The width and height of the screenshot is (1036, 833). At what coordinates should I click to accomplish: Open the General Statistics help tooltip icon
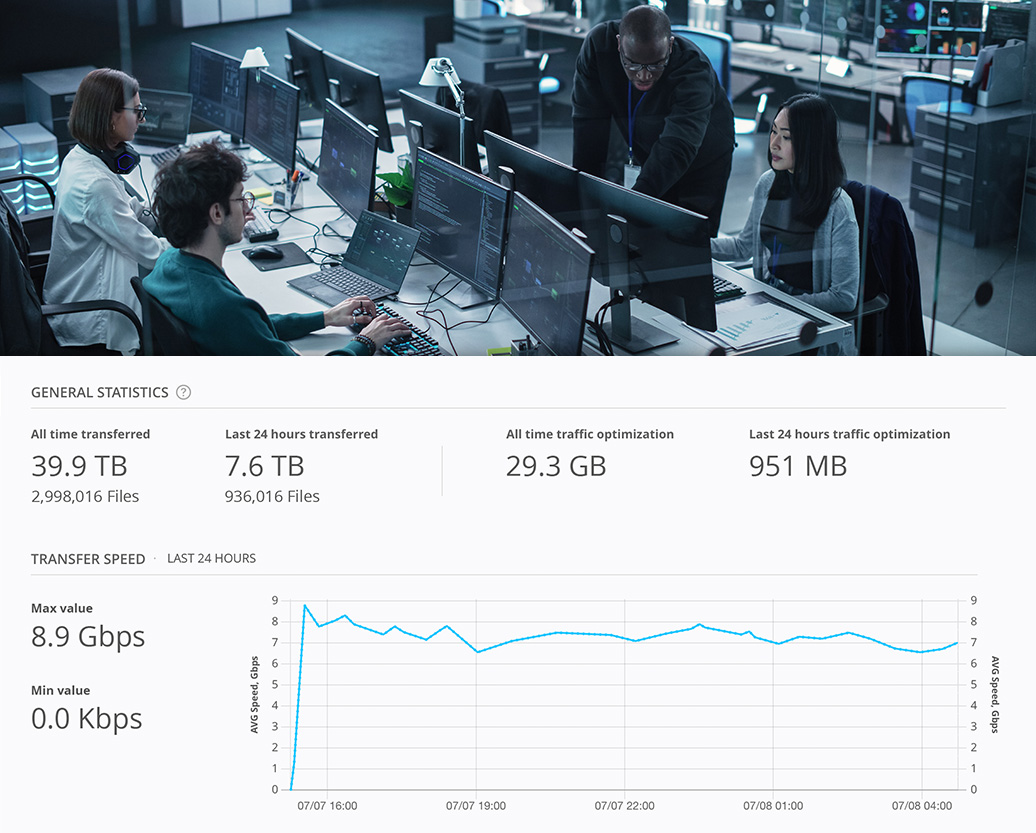183,392
